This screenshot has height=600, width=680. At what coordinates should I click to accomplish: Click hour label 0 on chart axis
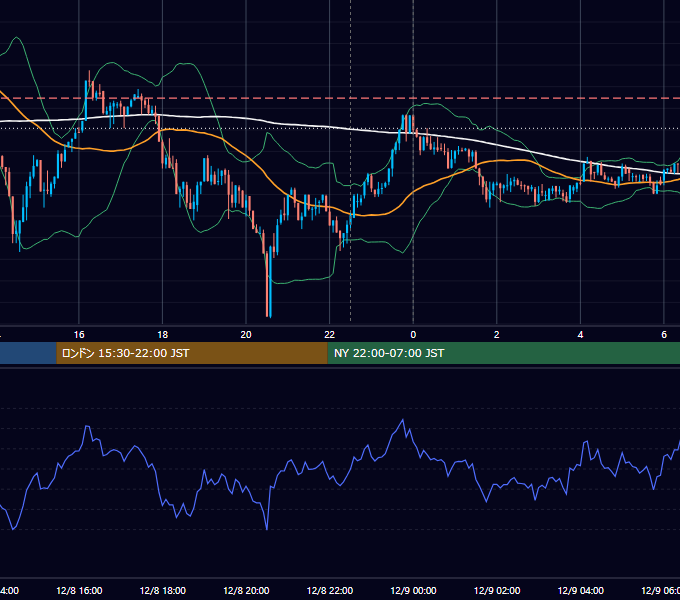point(413,335)
